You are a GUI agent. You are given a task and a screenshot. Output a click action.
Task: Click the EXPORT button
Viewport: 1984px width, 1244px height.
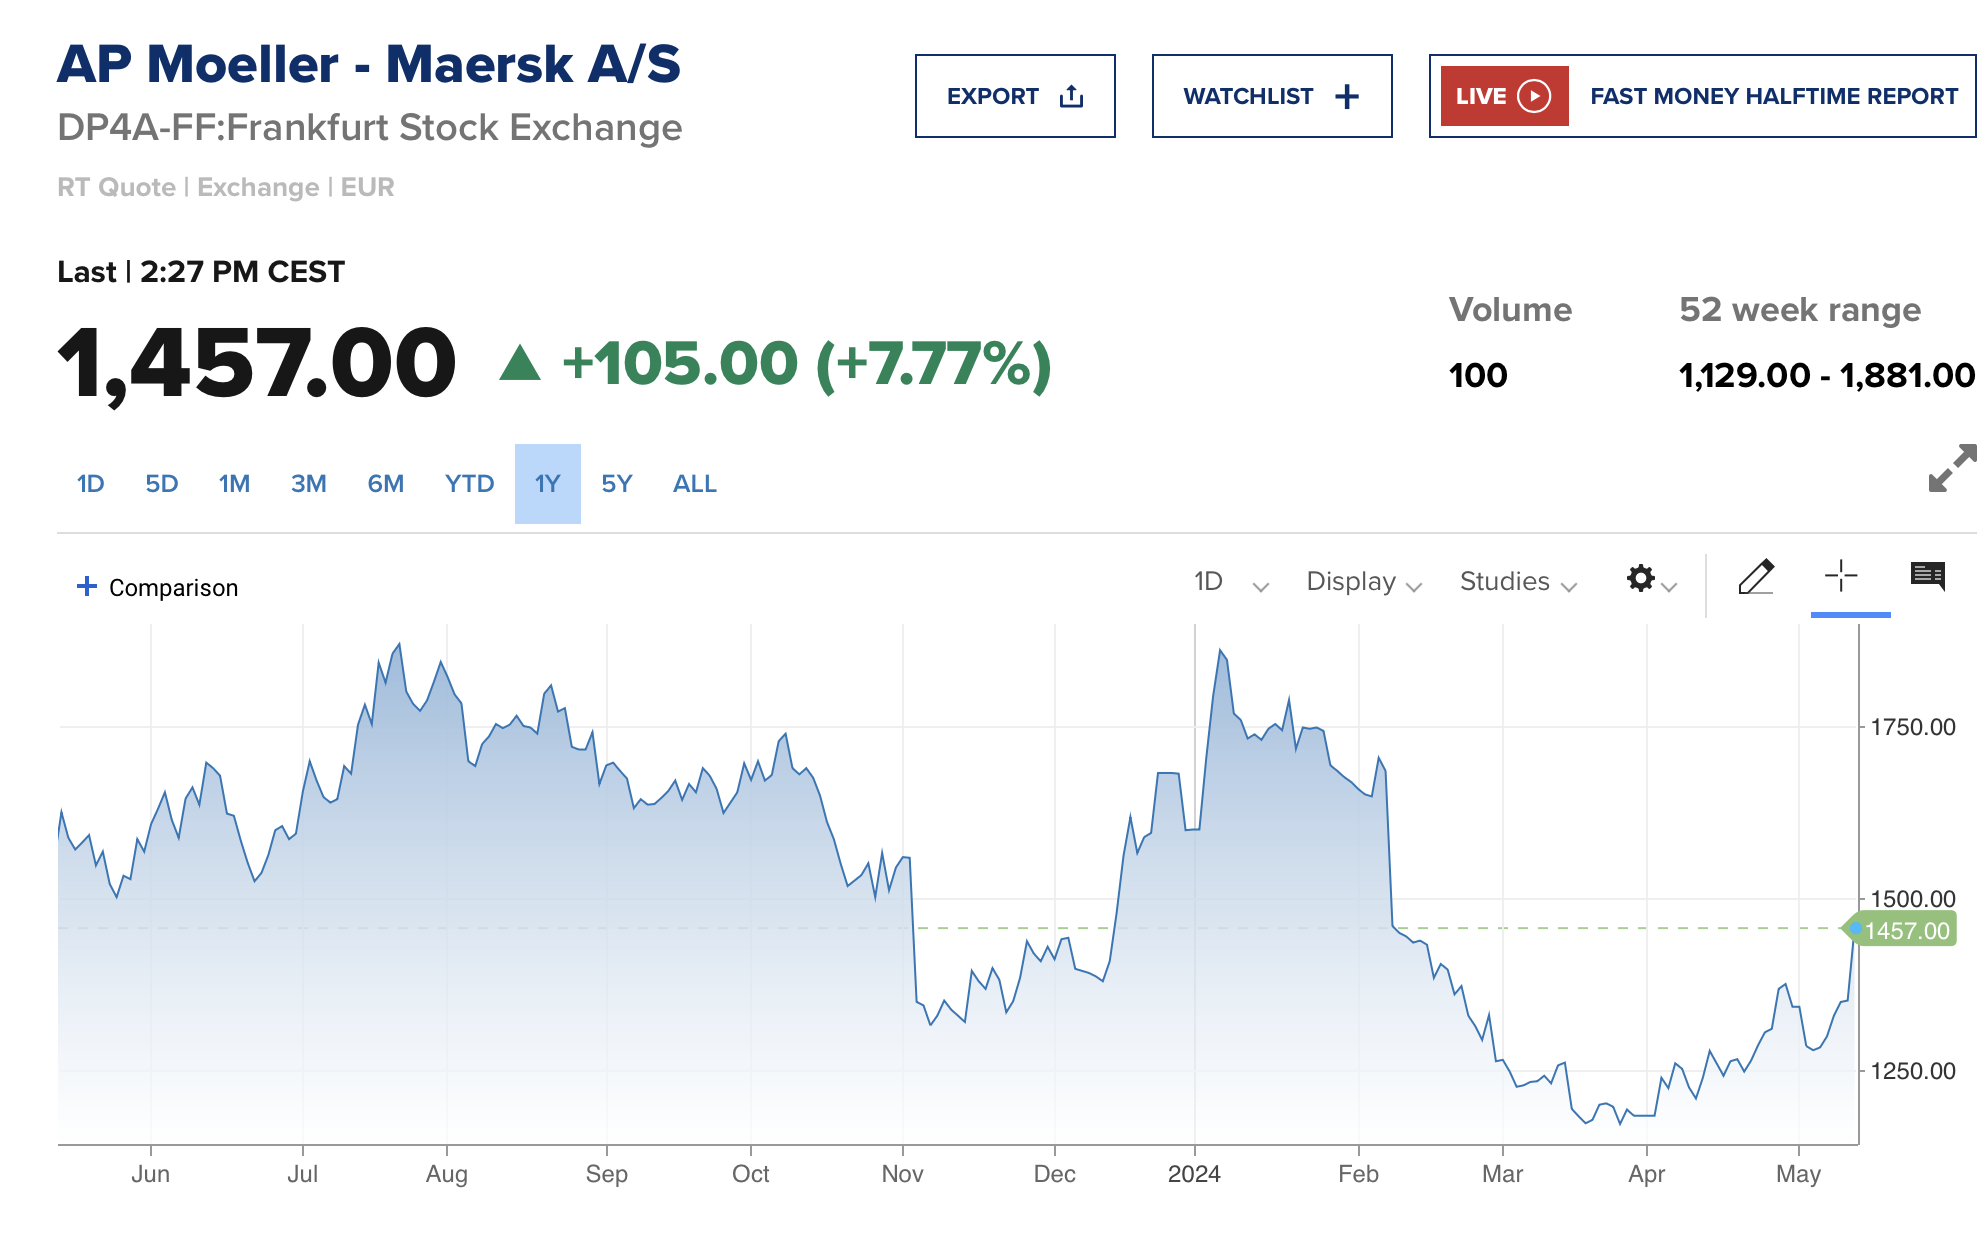(993, 96)
